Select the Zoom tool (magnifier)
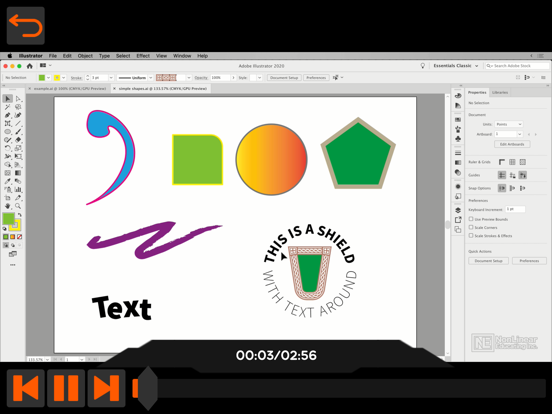The image size is (552, 414). (18, 206)
